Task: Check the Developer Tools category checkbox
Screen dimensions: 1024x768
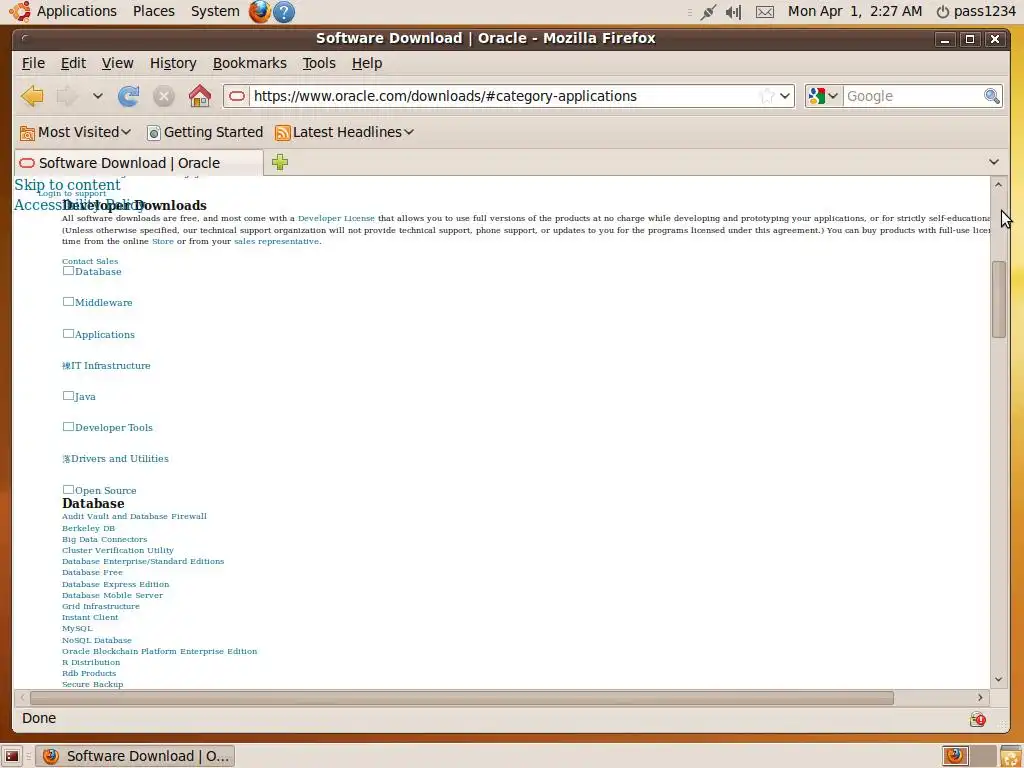Action: (x=68, y=426)
